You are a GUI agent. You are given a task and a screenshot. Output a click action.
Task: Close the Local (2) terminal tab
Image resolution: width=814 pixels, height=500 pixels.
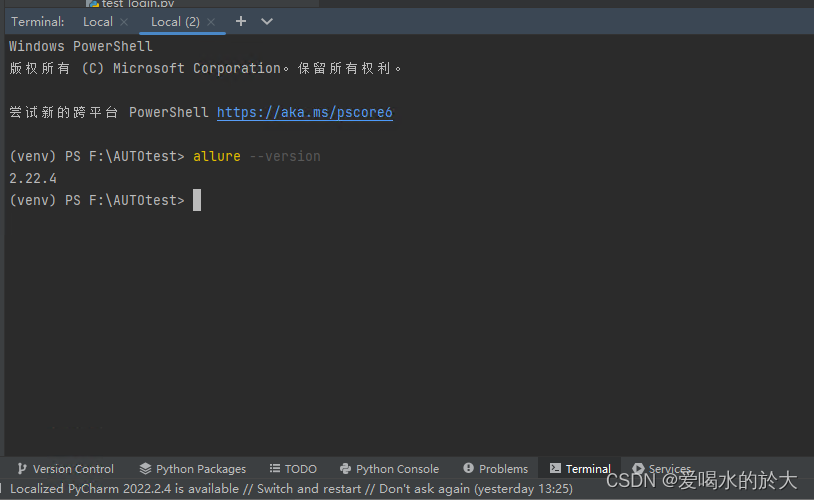pos(211,22)
